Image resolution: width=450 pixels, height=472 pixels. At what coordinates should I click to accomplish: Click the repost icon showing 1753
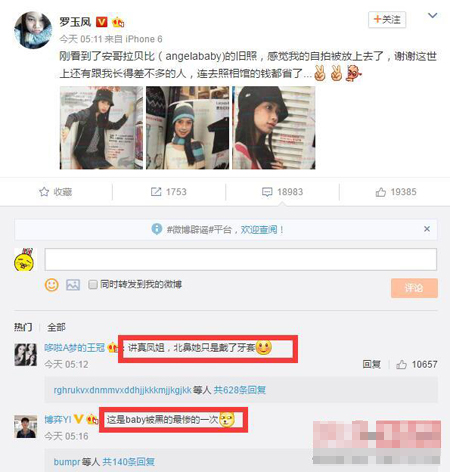tap(156, 192)
